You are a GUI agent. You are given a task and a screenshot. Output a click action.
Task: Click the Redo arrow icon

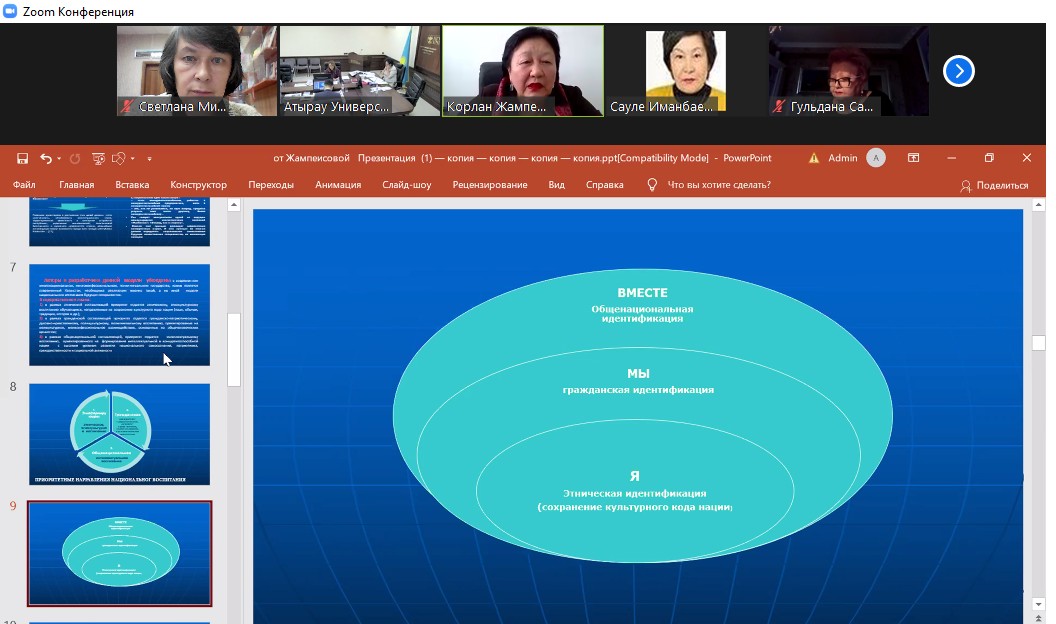pos(75,158)
